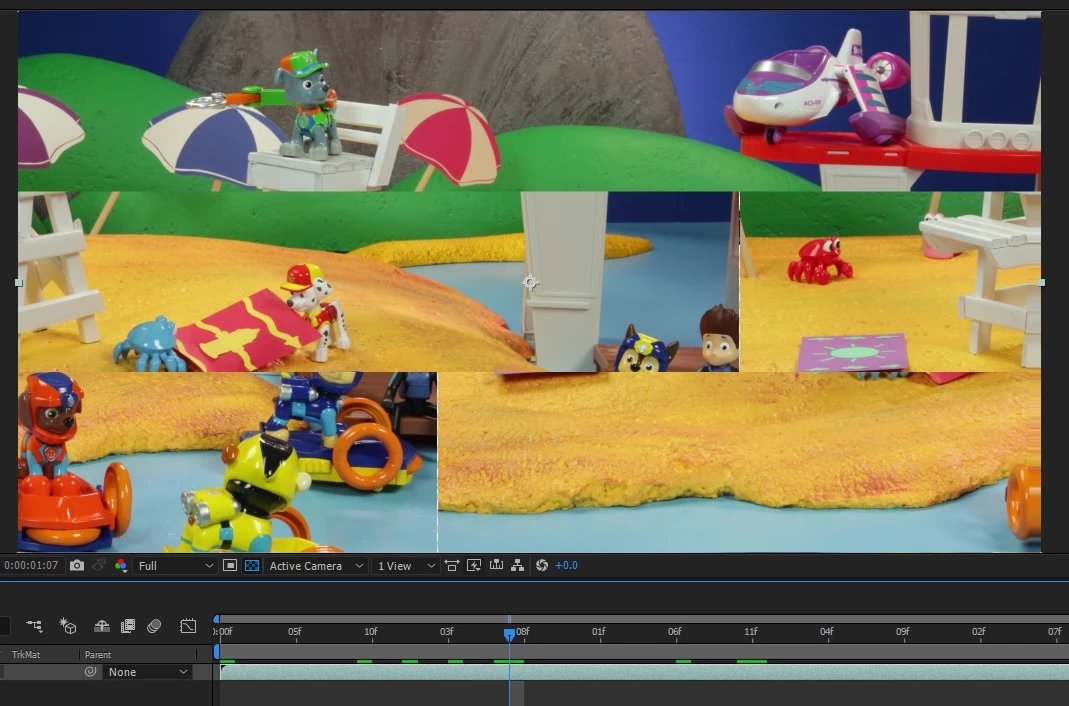Screen dimensions: 1069x706
Task: Click the TrkMat column header
Action: tap(26, 654)
